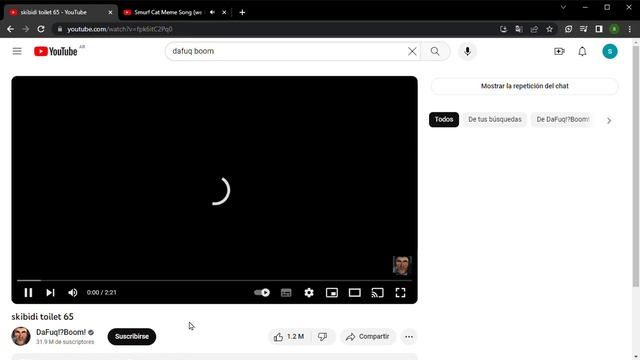The height and width of the screenshot is (360, 640).
Task: Open the Chrome profile avatar
Action: point(614,29)
